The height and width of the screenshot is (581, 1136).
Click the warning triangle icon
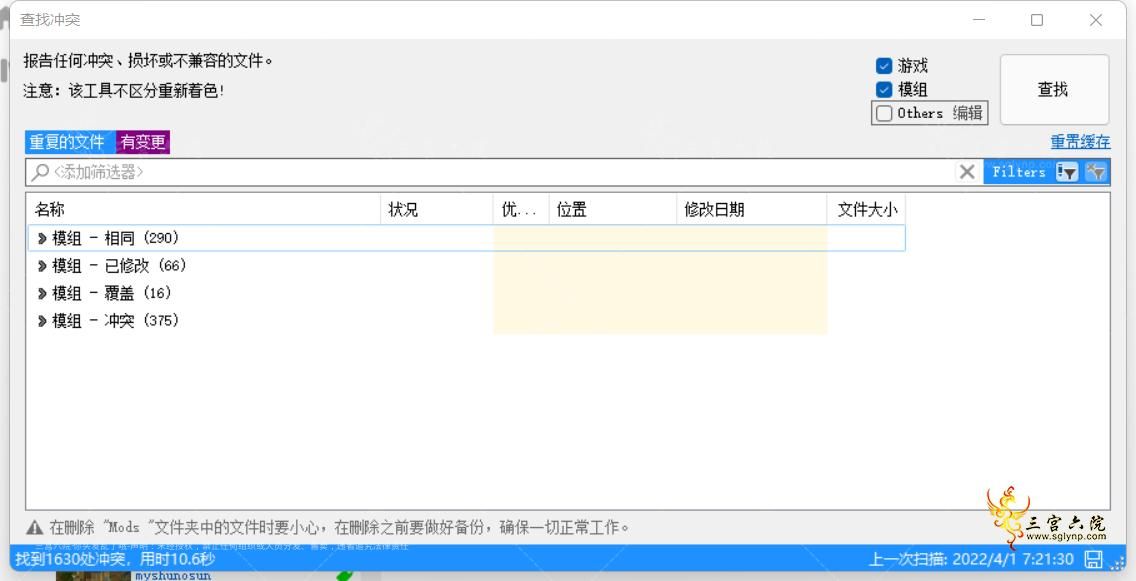coord(35,527)
